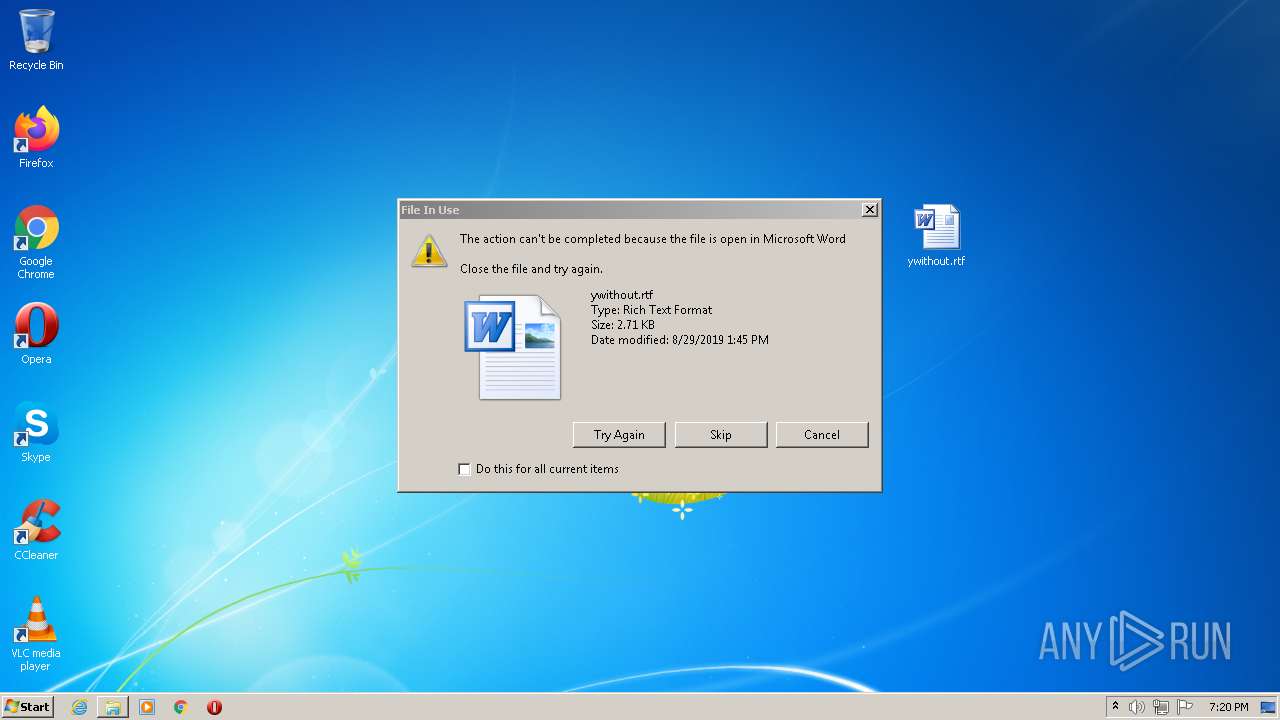Open Windows Explorer from the taskbar

(112, 707)
